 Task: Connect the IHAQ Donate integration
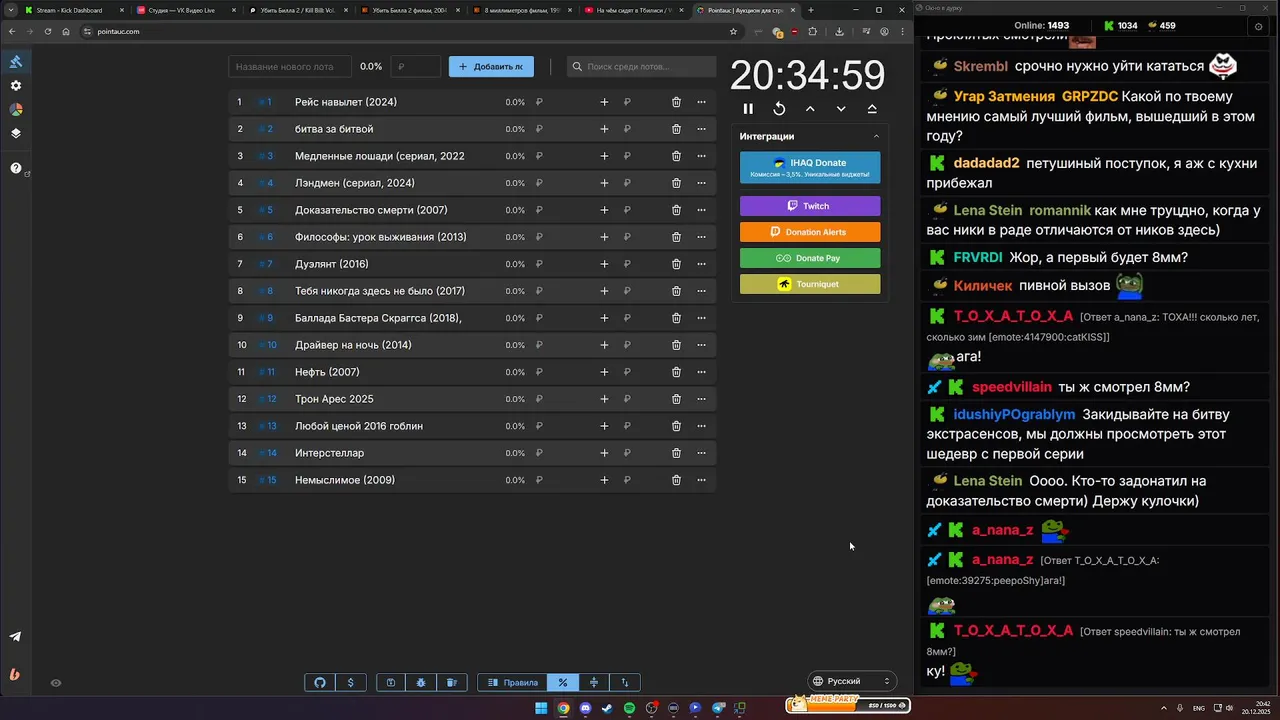[810, 168]
